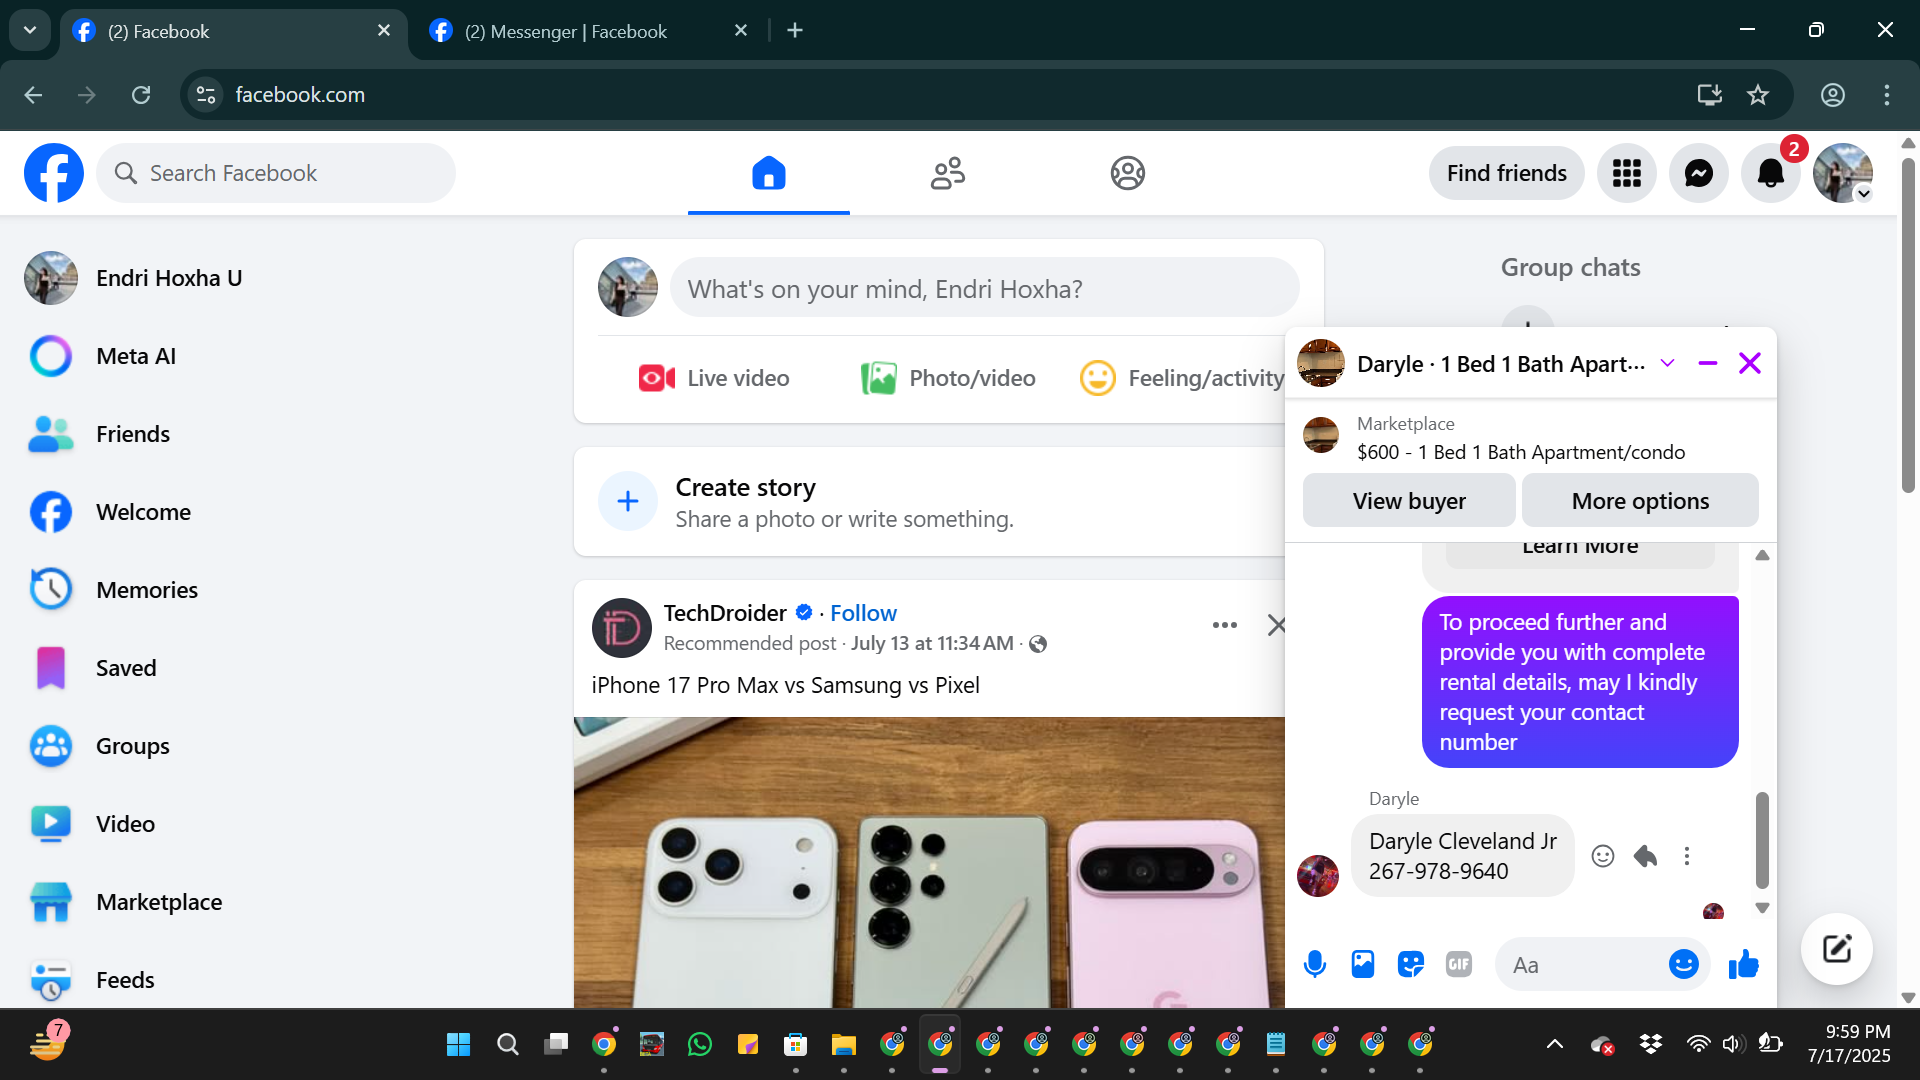Attach a file or photo in chat
The height and width of the screenshot is (1080, 1920).
click(1363, 964)
